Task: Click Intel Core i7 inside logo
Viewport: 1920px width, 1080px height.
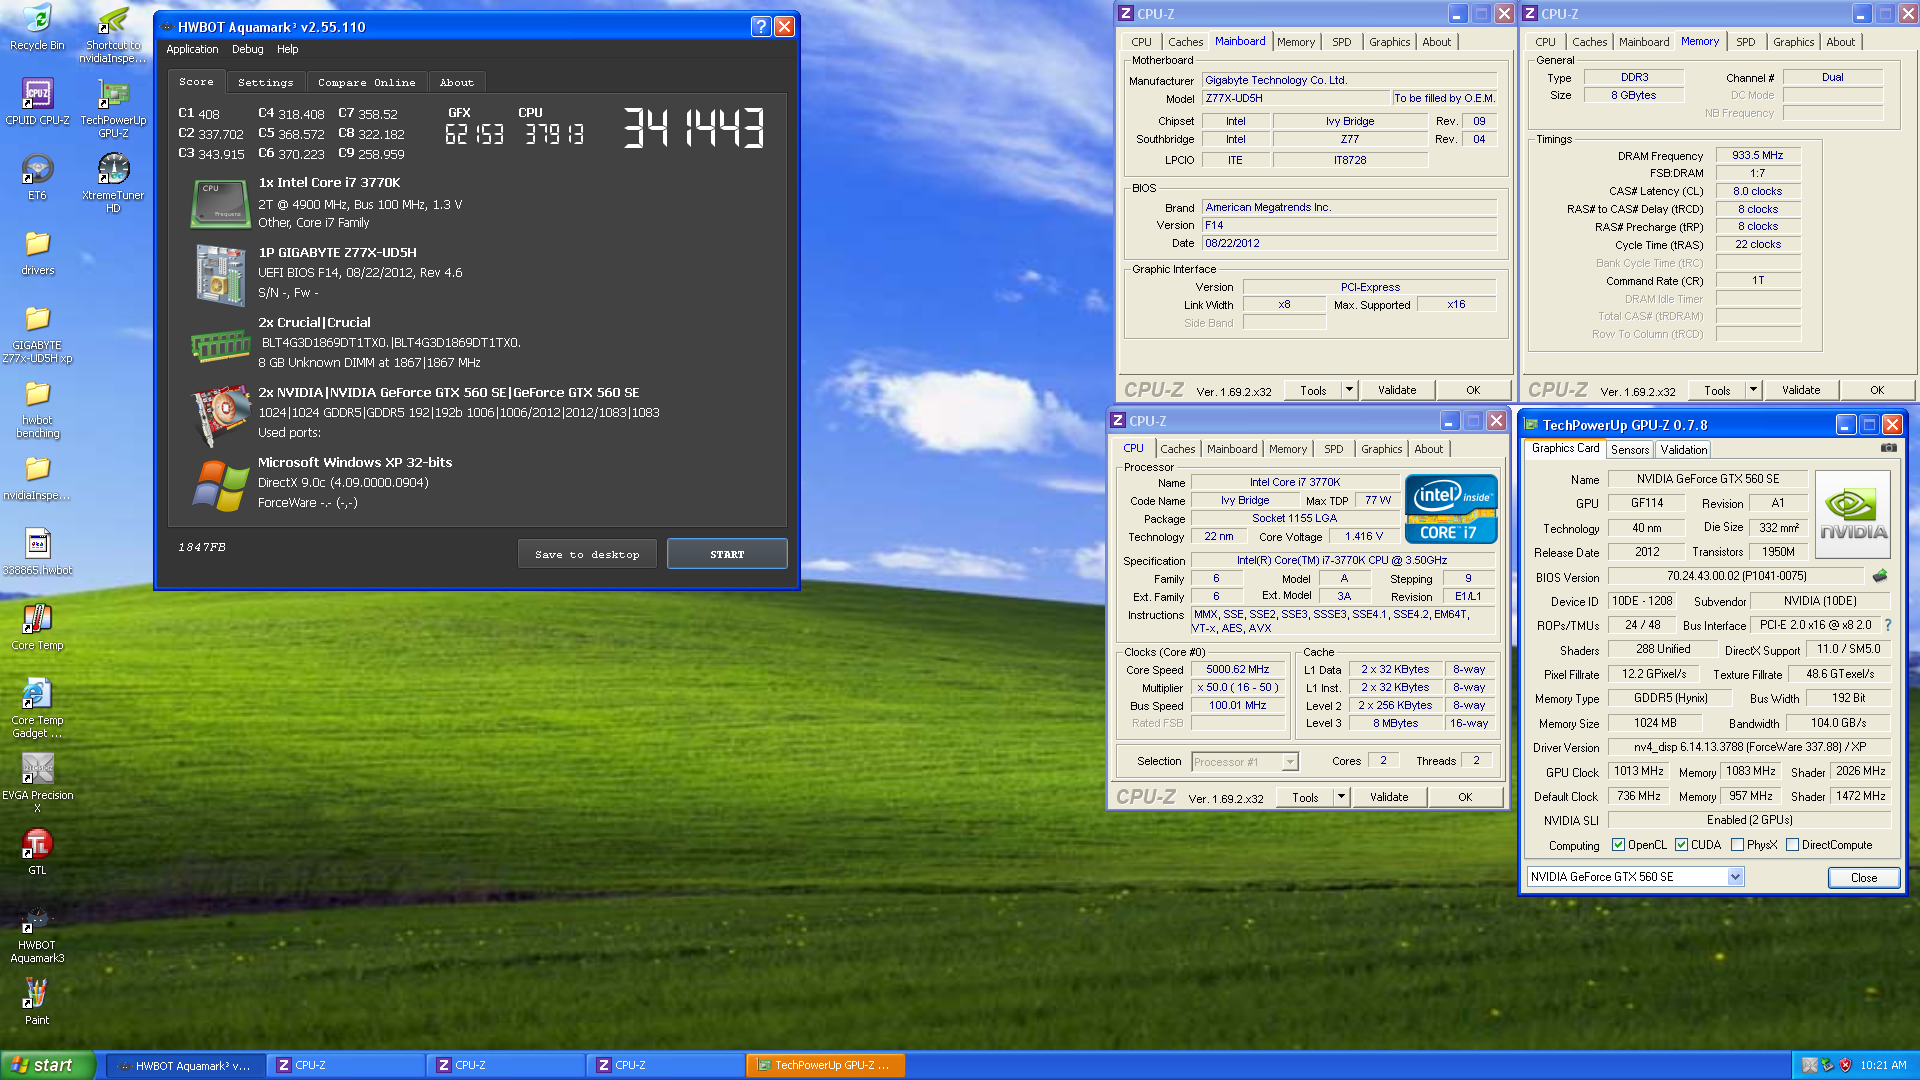Action: pyautogui.click(x=1450, y=508)
